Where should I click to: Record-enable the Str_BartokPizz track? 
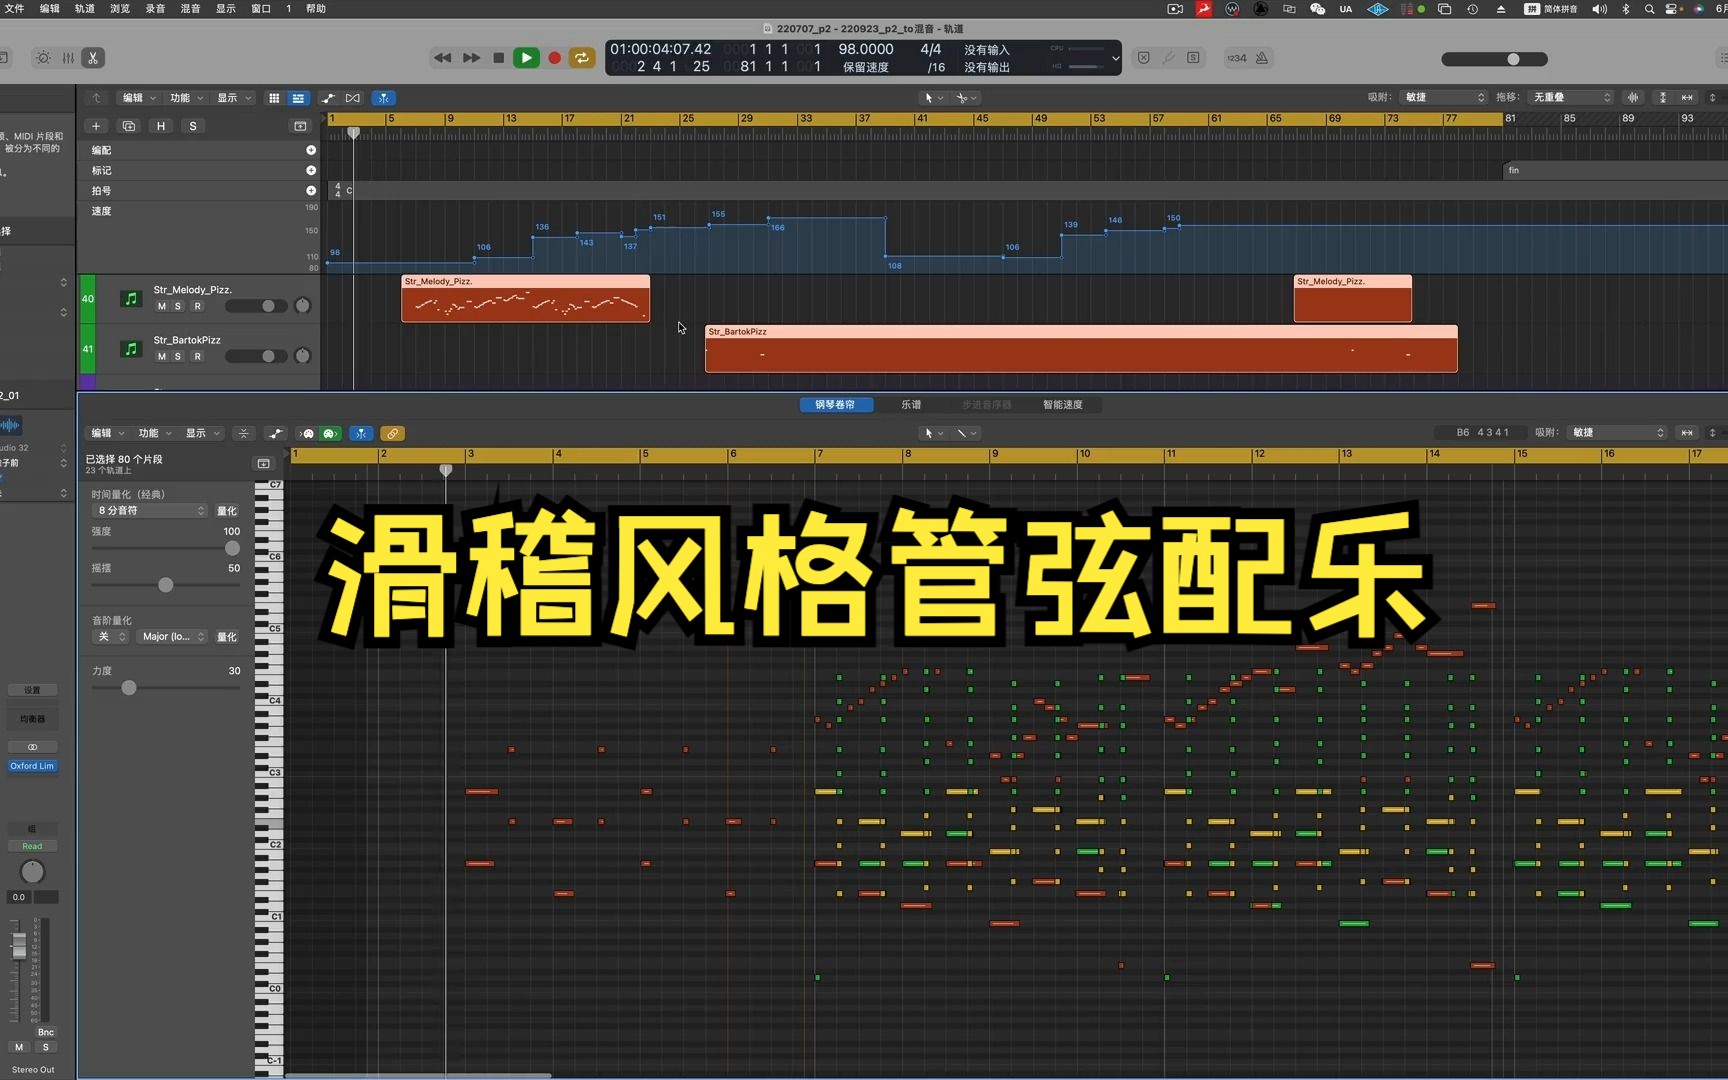pyautogui.click(x=198, y=356)
